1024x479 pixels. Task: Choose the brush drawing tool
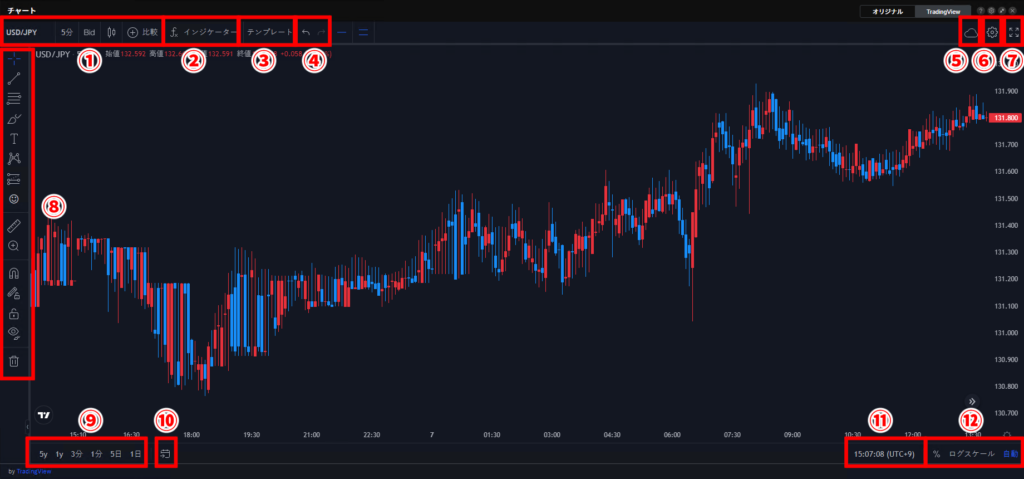coord(15,118)
